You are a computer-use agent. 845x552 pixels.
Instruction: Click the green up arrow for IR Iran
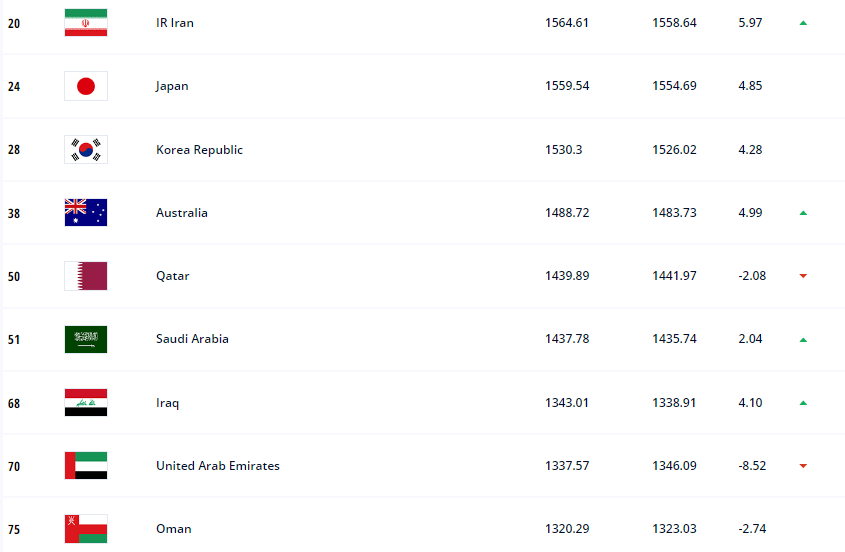tap(803, 23)
